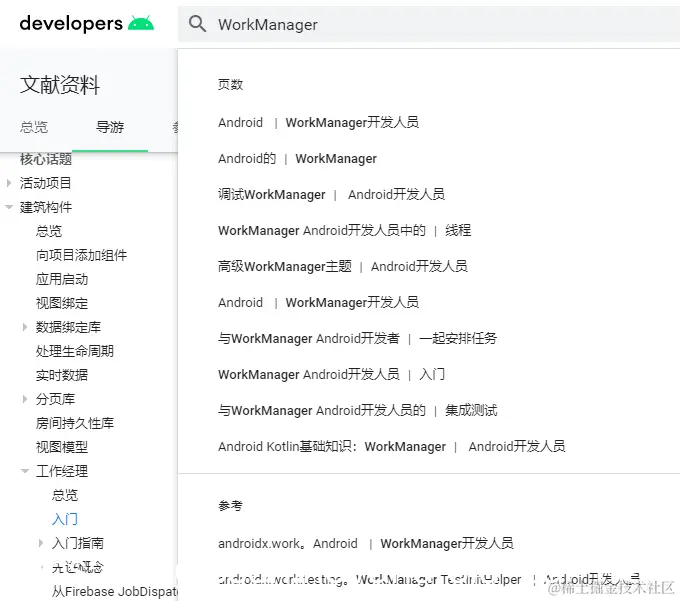This screenshot has height=601, width=680.
Task: Open result 高级WorkManager主题
Action: (x=343, y=267)
